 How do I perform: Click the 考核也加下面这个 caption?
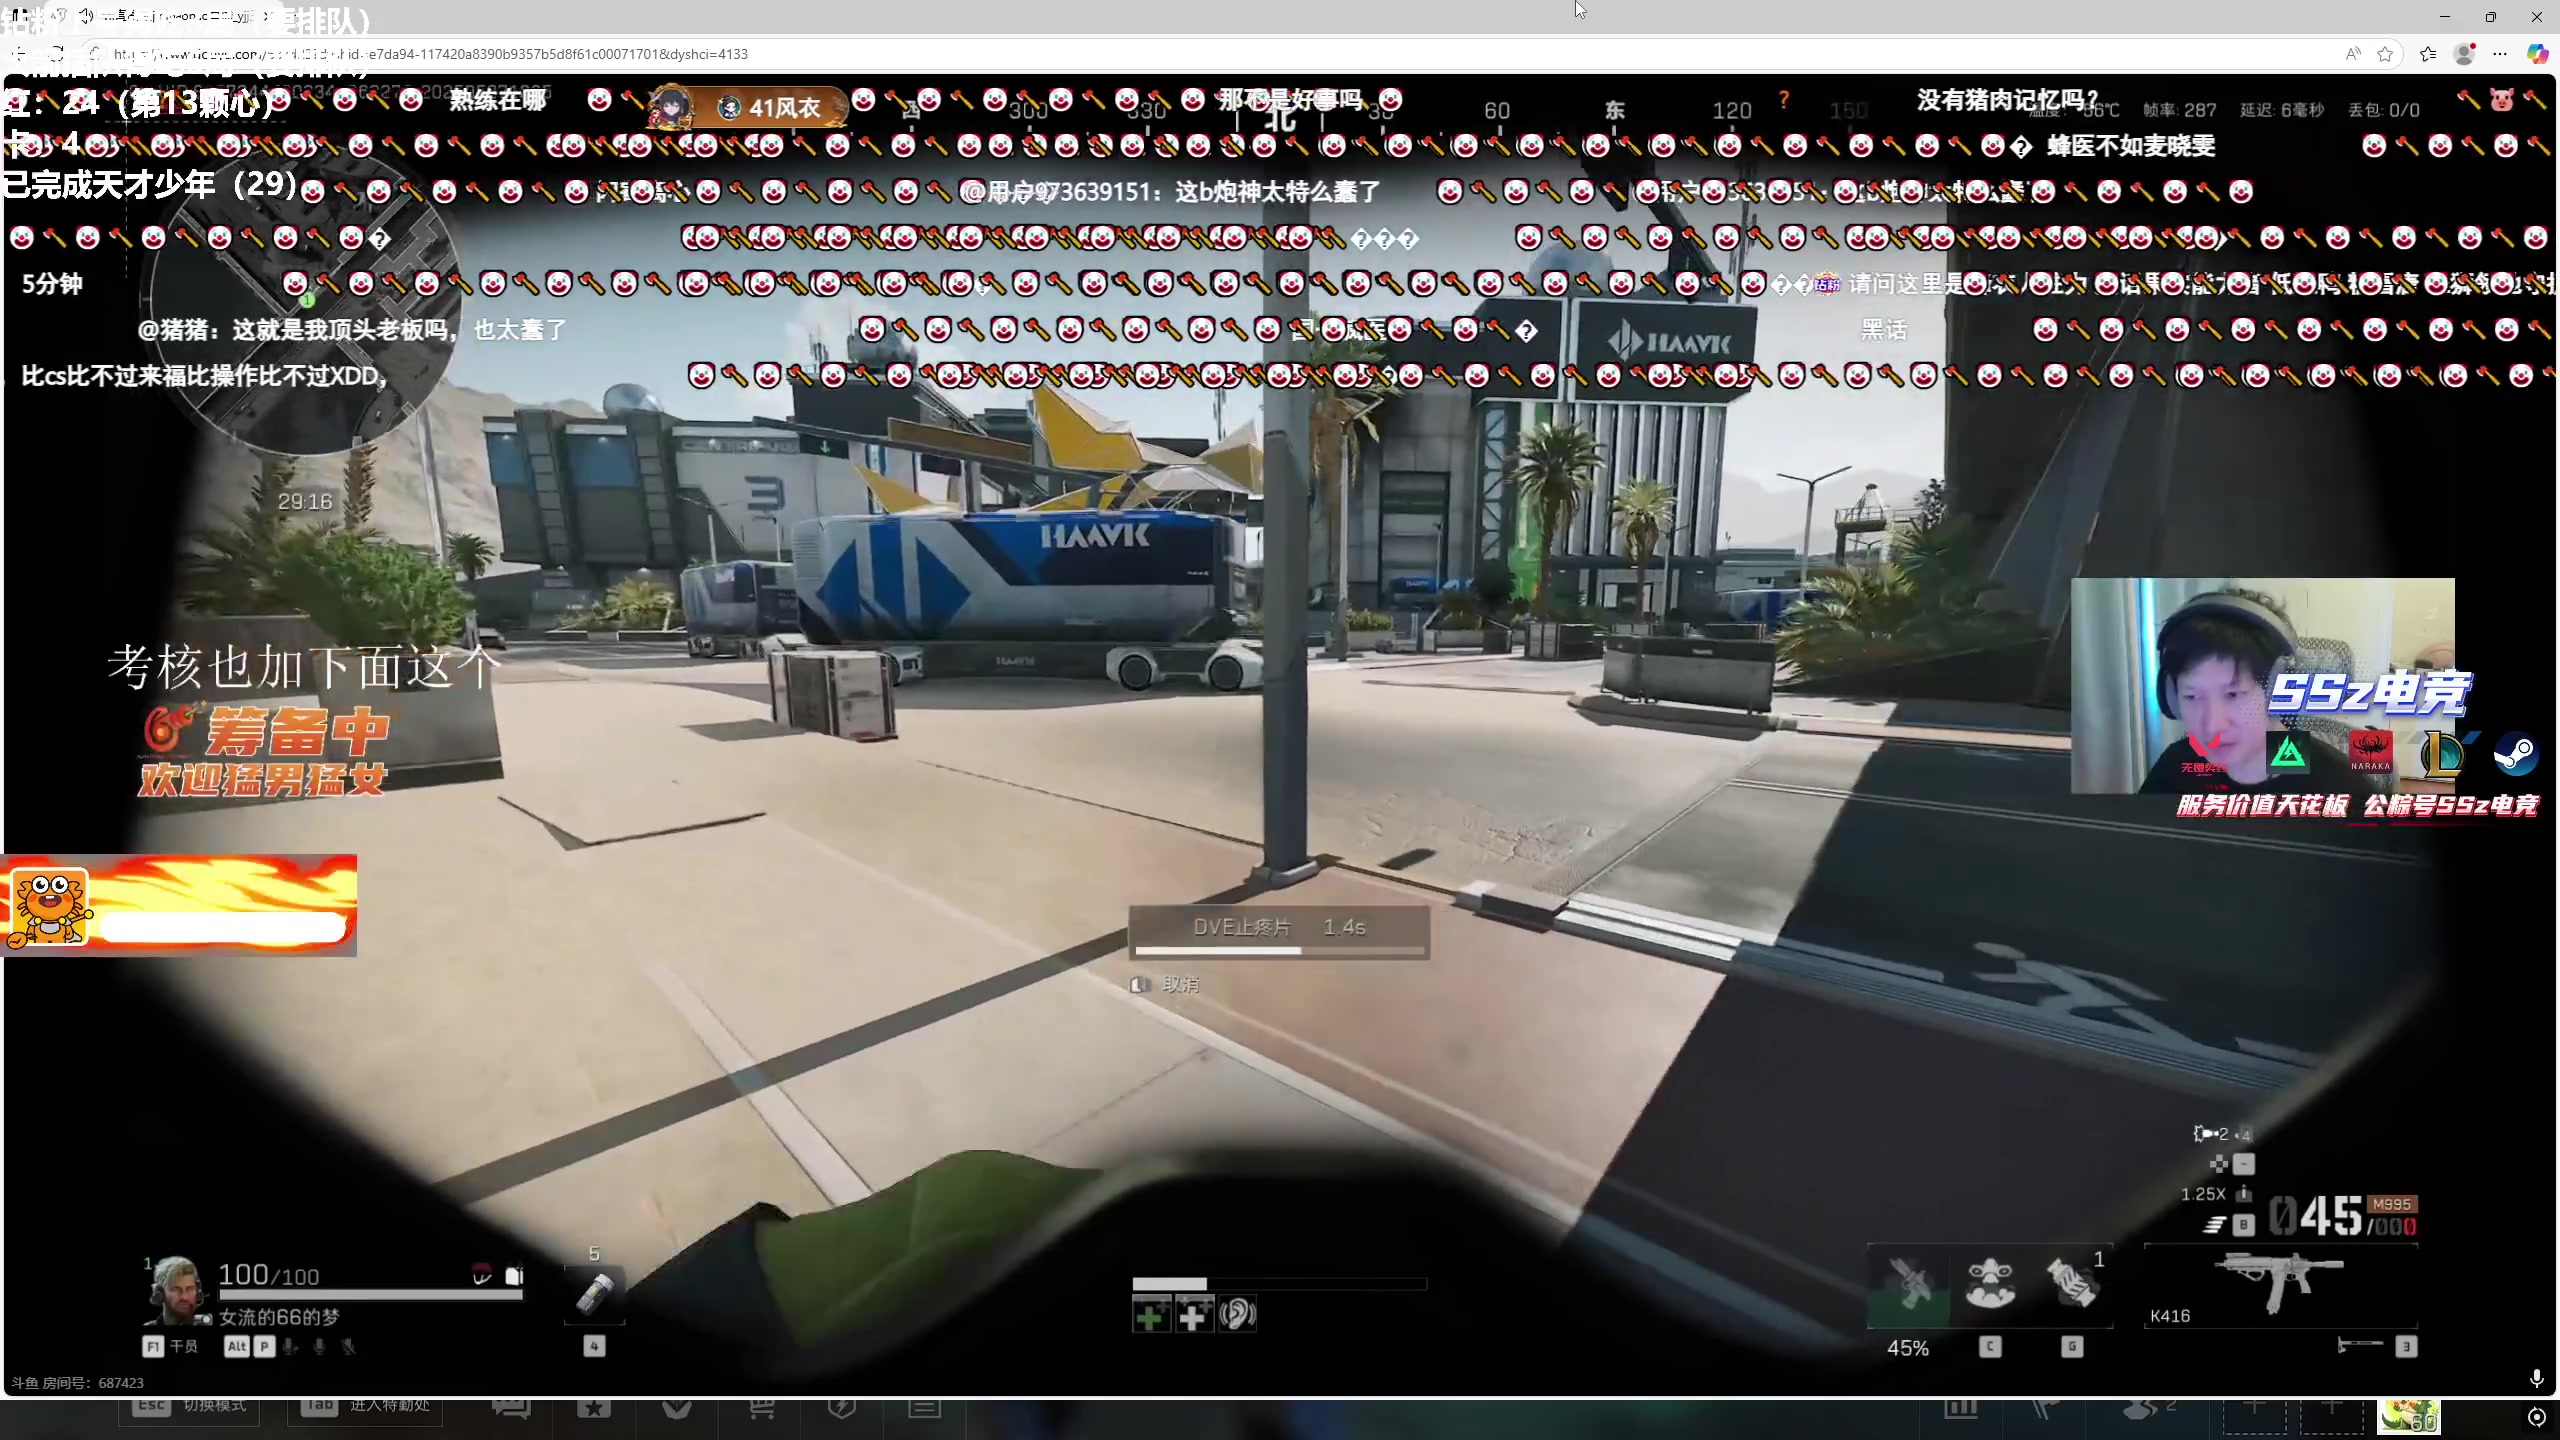[x=304, y=667]
